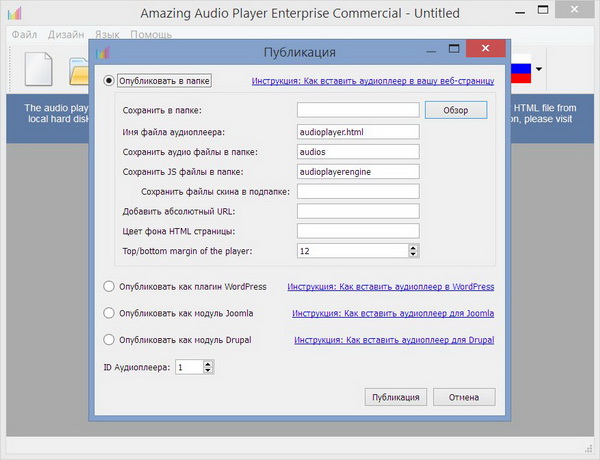Increment the ID Аудиоплеера stepper
The image size is (600, 460).
point(207,364)
